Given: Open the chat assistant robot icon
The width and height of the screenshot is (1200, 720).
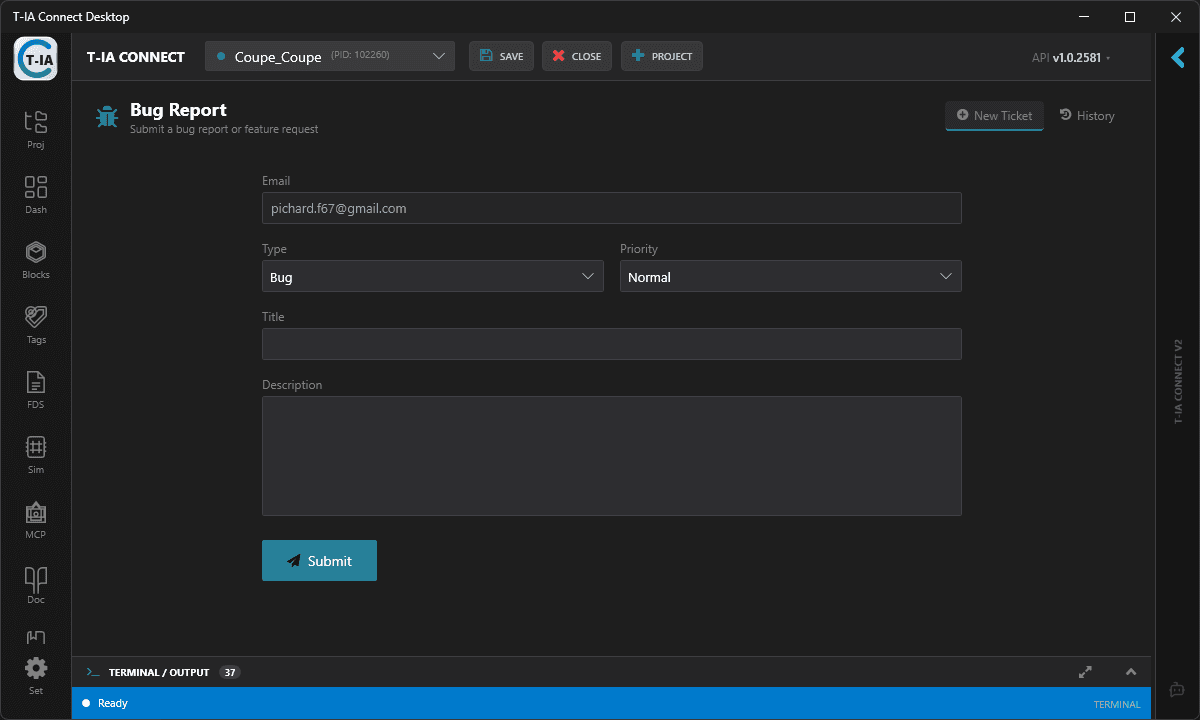Looking at the screenshot, I should [1175, 689].
